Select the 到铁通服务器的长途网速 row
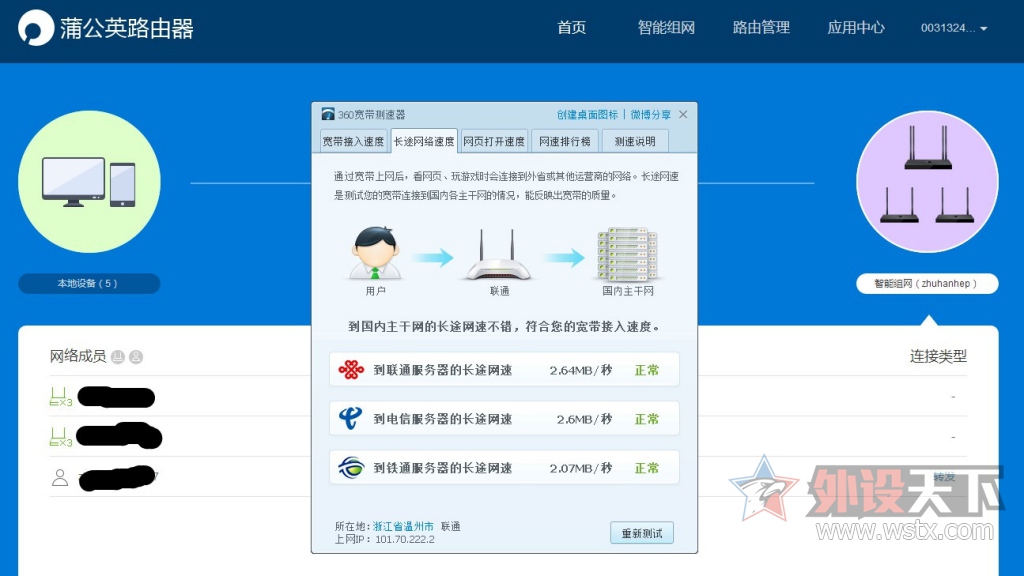 pyautogui.click(x=504, y=468)
